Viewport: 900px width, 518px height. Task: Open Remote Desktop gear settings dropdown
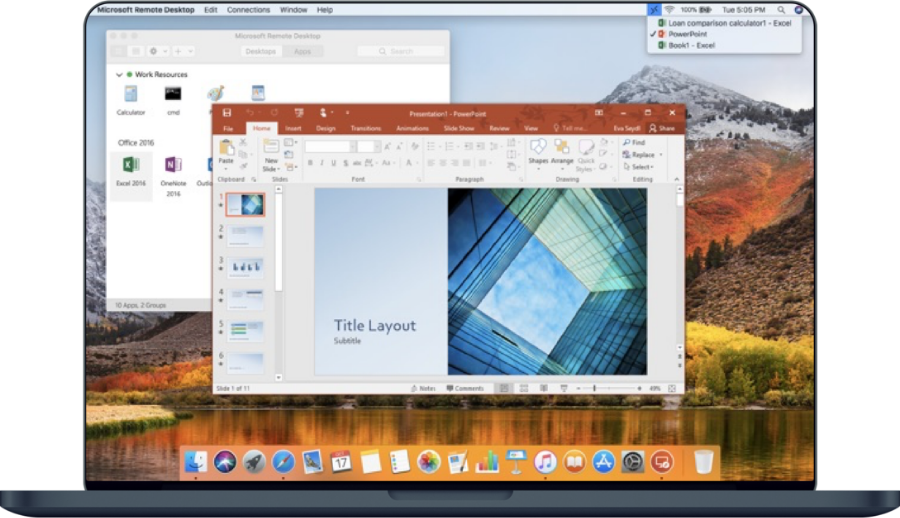(157, 51)
